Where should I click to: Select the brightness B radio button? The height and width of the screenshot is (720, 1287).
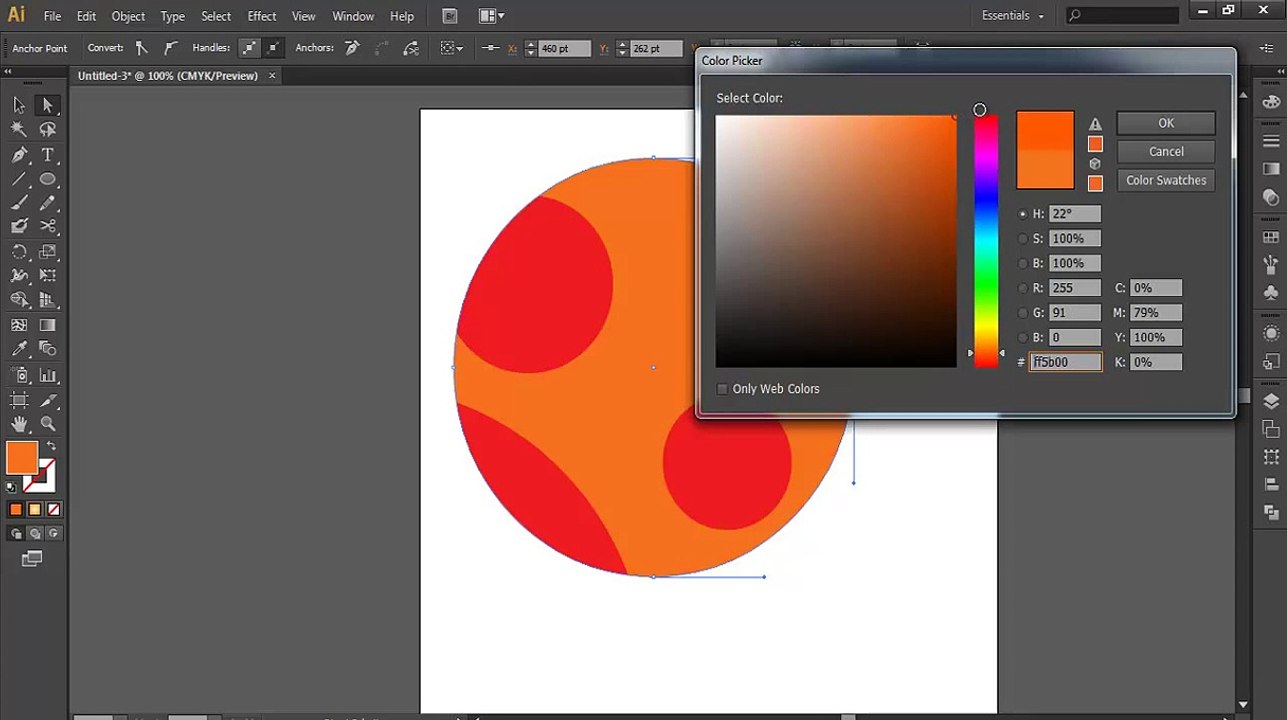click(x=1022, y=264)
